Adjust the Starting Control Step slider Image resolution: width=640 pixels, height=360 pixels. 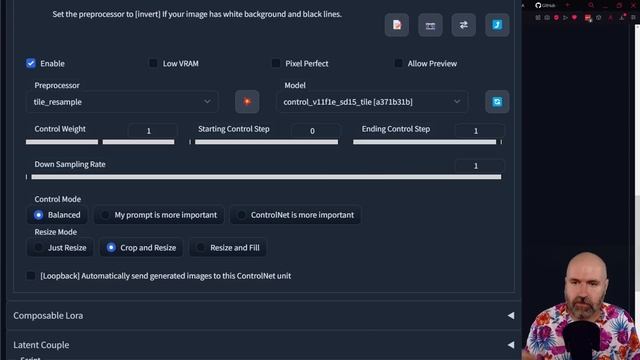point(264,142)
